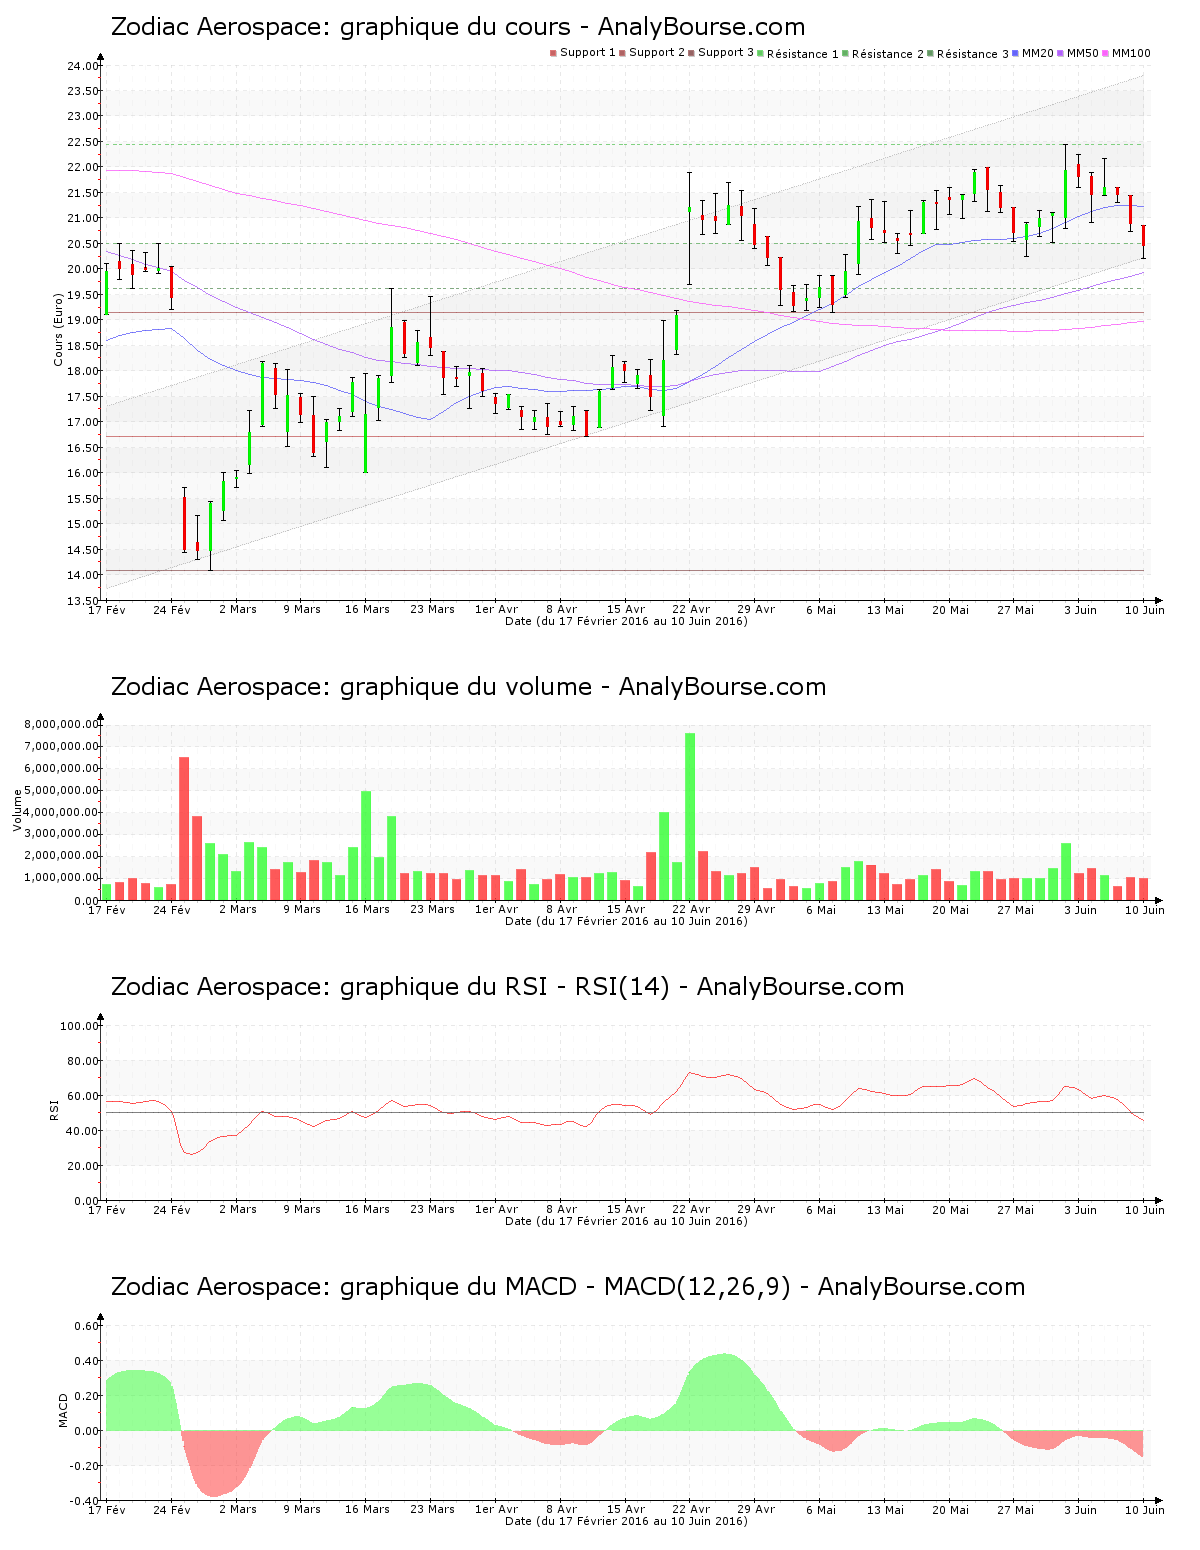This screenshot has width=1200, height=1550.
Task: Click the 13.50 tick on price axis
Action: (x=83, y=601)
